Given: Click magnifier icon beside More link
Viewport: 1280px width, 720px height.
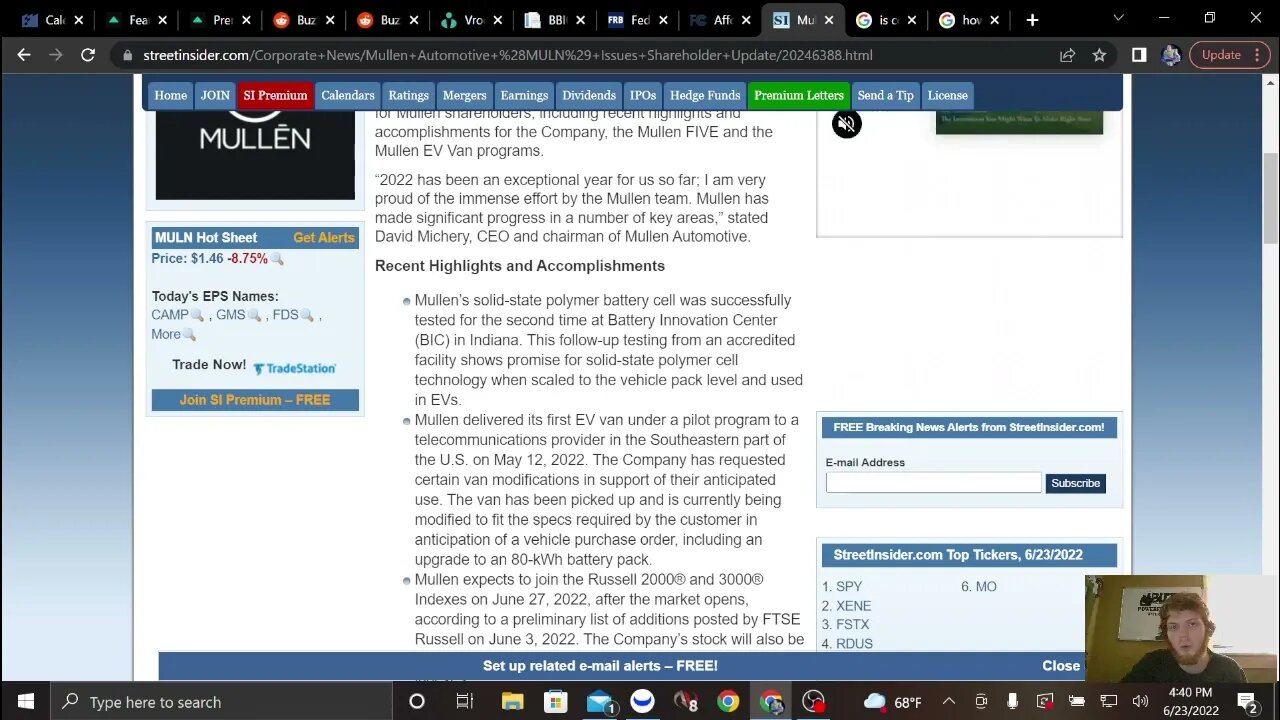Looking at the screenshot, I should [190, 335].
